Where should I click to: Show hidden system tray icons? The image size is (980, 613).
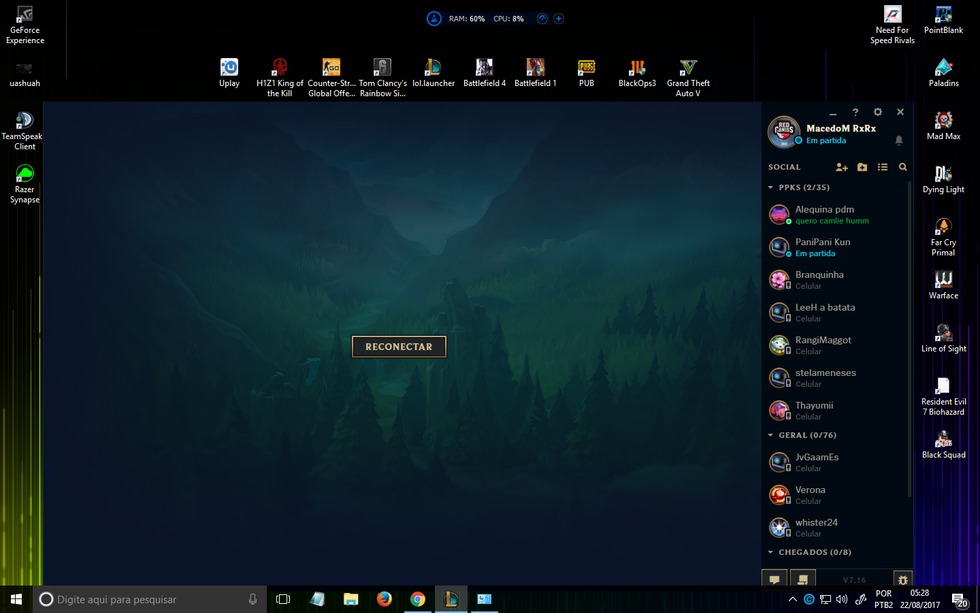click(792, 599)
